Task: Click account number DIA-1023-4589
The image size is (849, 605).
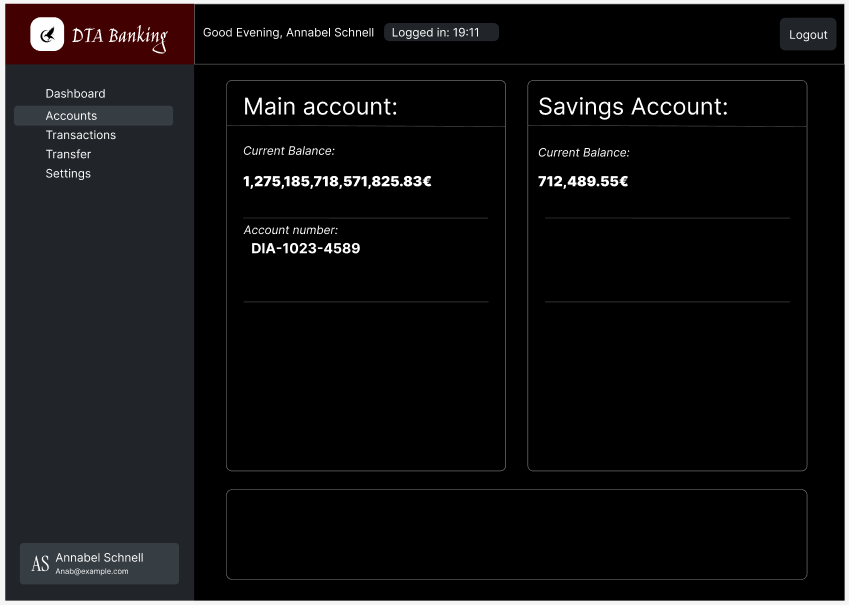Action: tap(305, 249)
